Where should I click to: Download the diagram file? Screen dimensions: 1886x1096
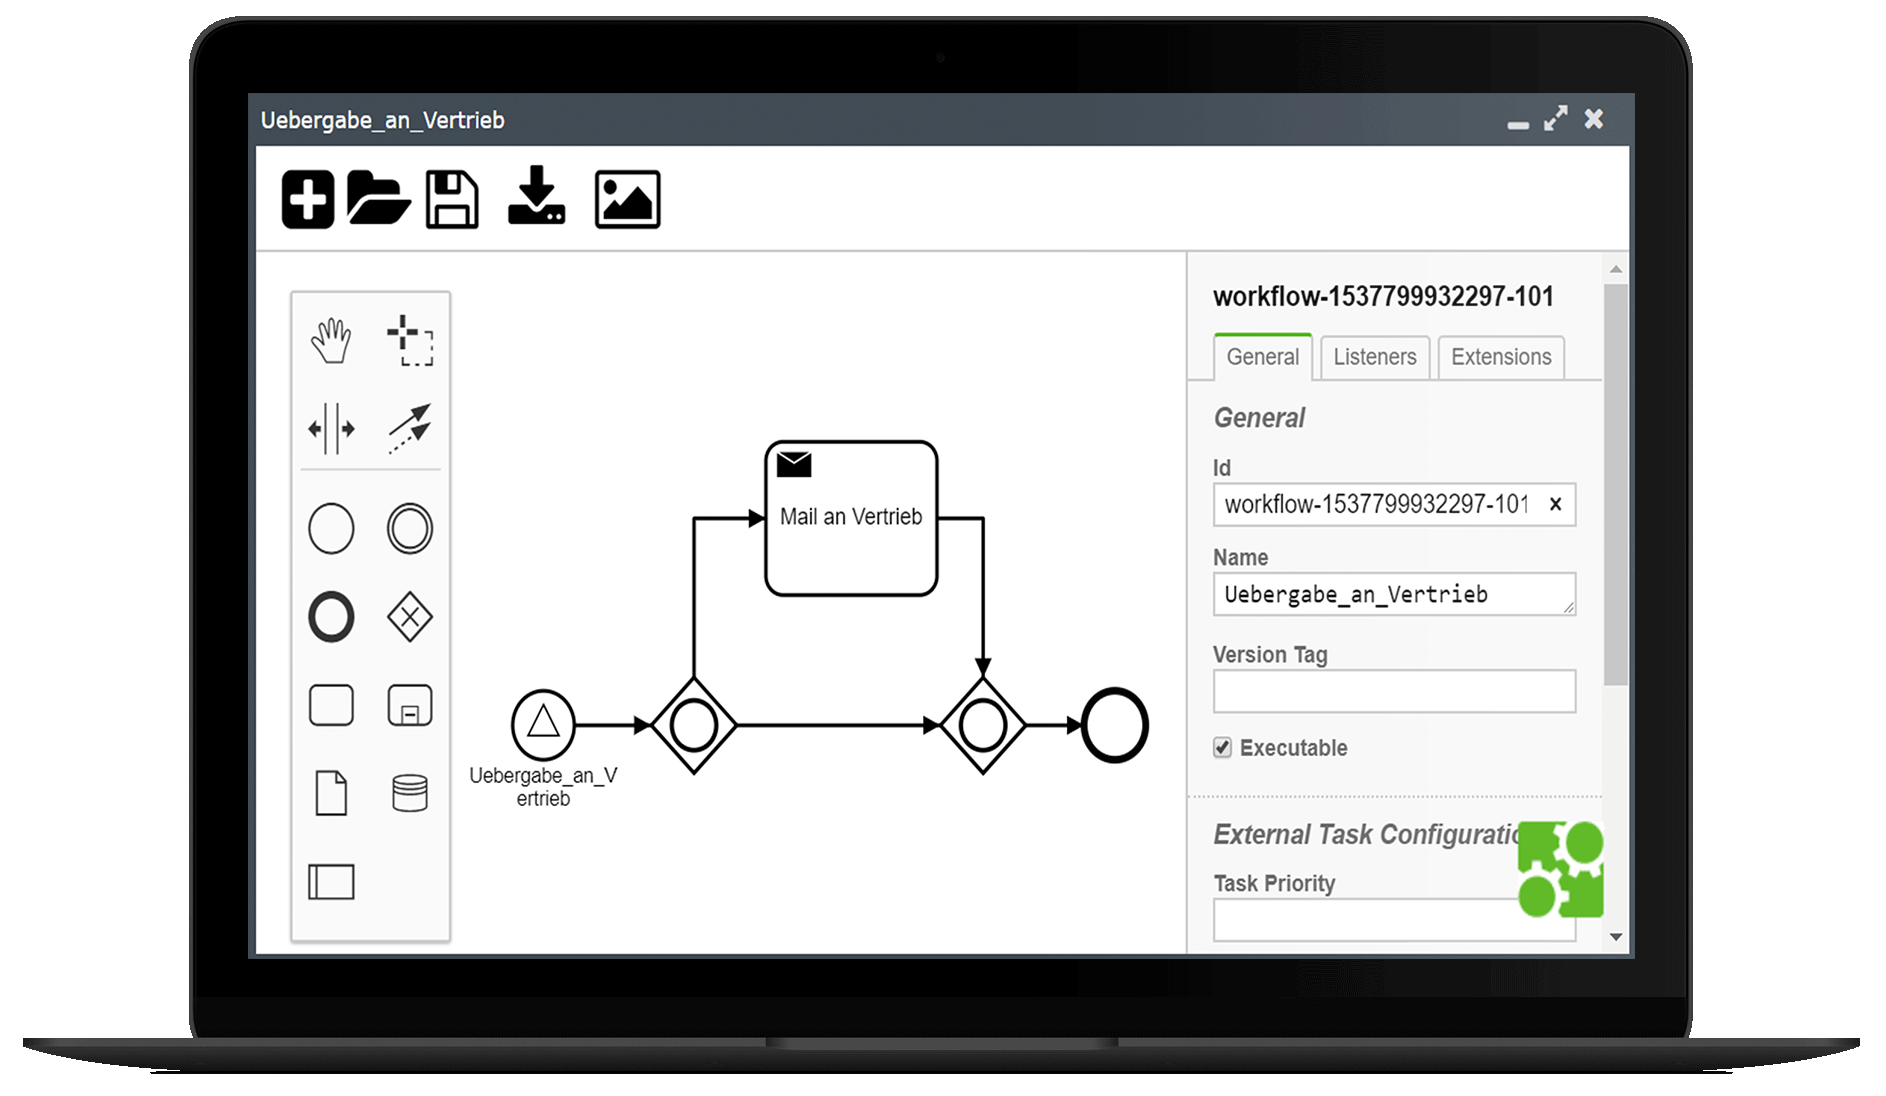tap(536, 195)
